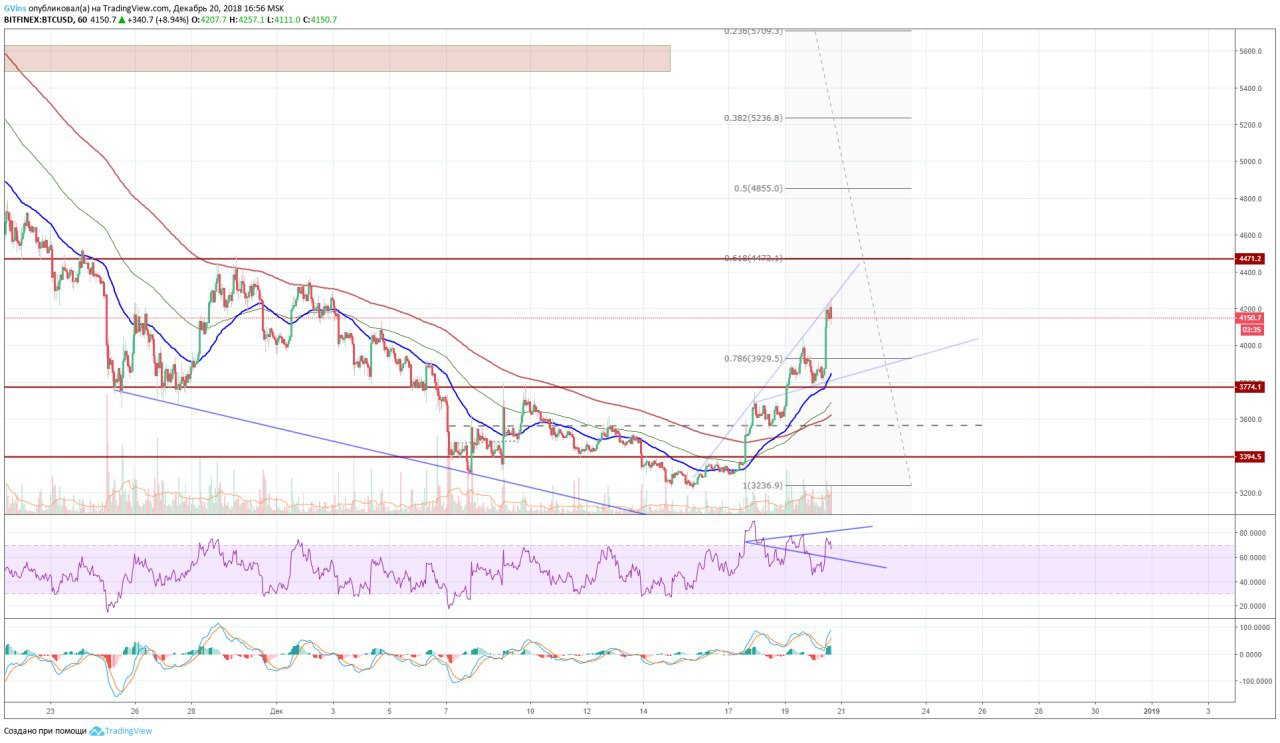Click date 30 on the time axis

[x=1095, y=711]
